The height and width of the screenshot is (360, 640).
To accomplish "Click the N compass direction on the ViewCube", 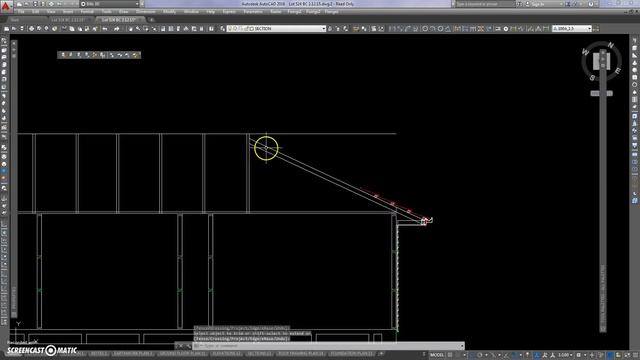I will point(611,45).
